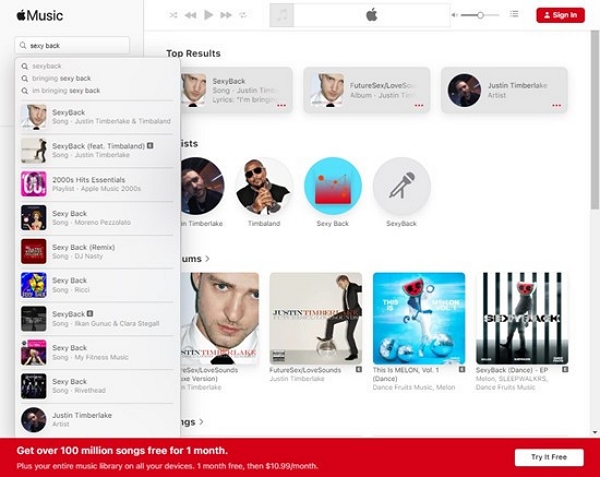Click the vertical scrollbar of results
Image resolution: width=600 pixels, height=477 pixels.
tap(595, 120)
